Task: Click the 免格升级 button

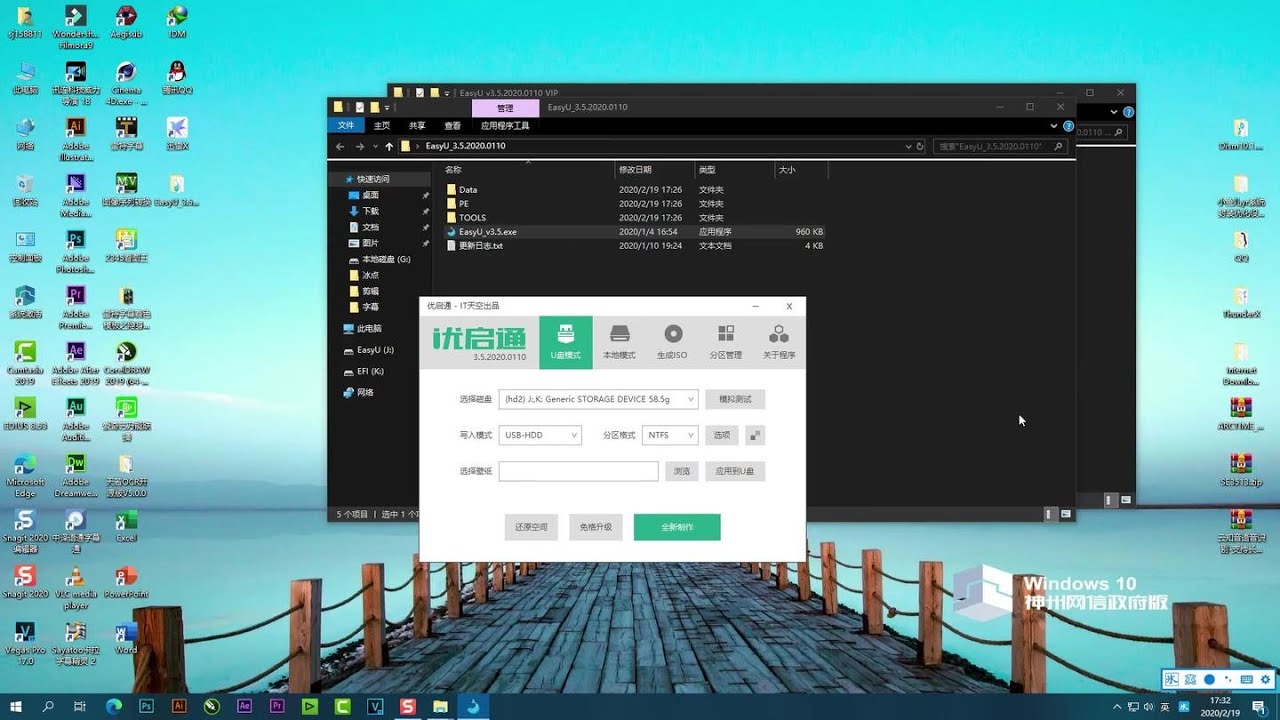Action: (595, 527)
